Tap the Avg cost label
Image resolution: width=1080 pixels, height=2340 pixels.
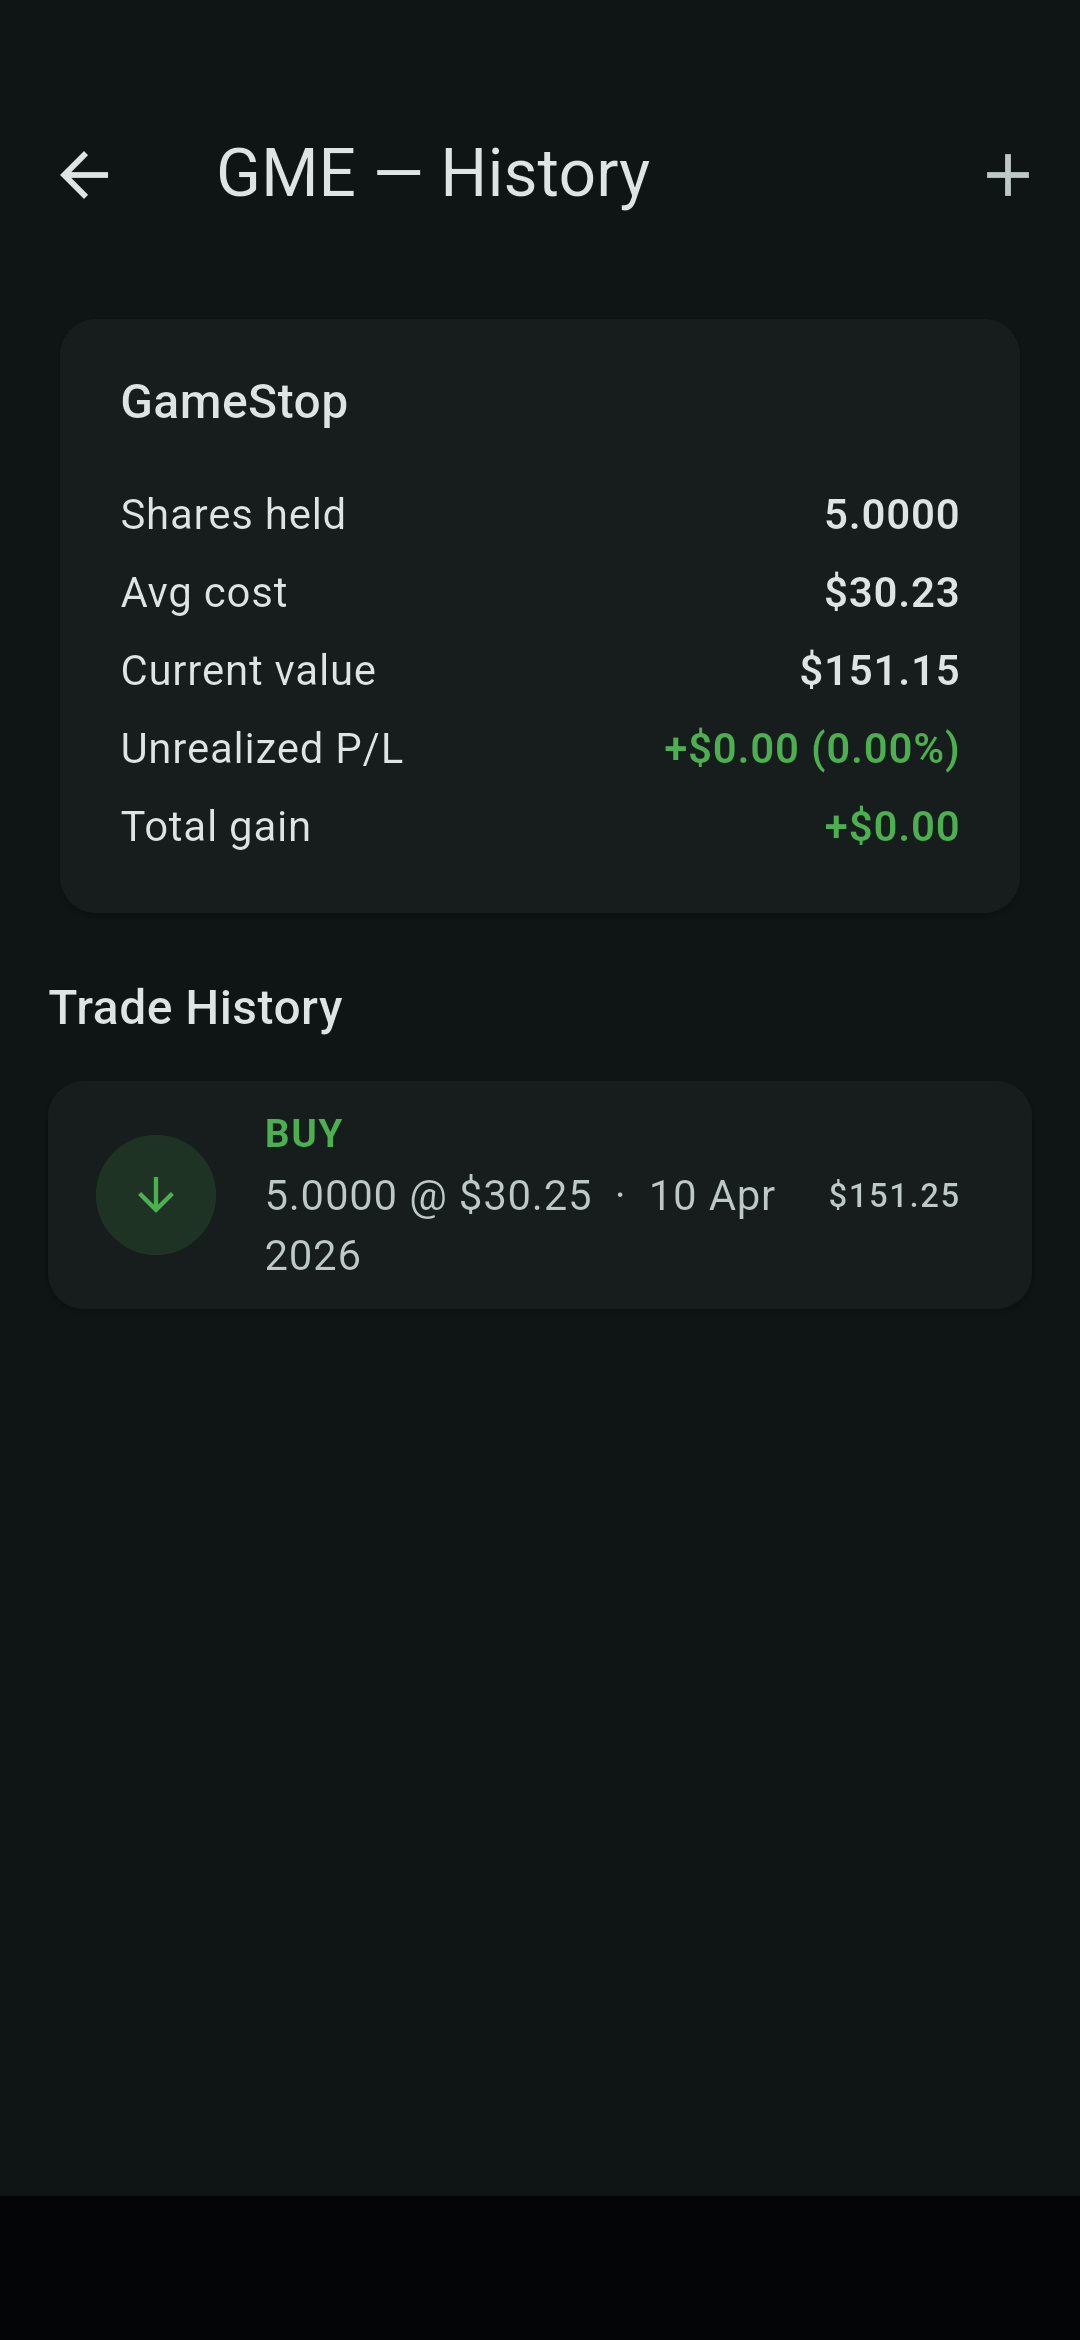point(204,592)
